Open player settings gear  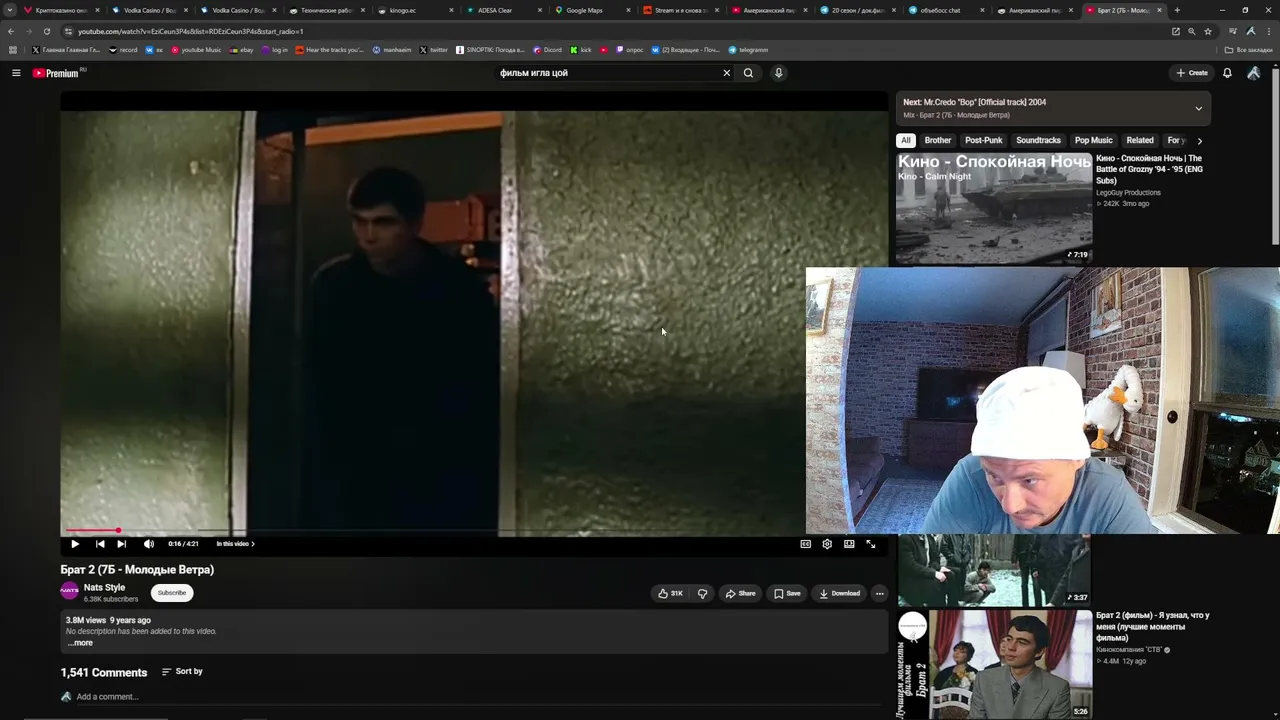coord(827,544)
